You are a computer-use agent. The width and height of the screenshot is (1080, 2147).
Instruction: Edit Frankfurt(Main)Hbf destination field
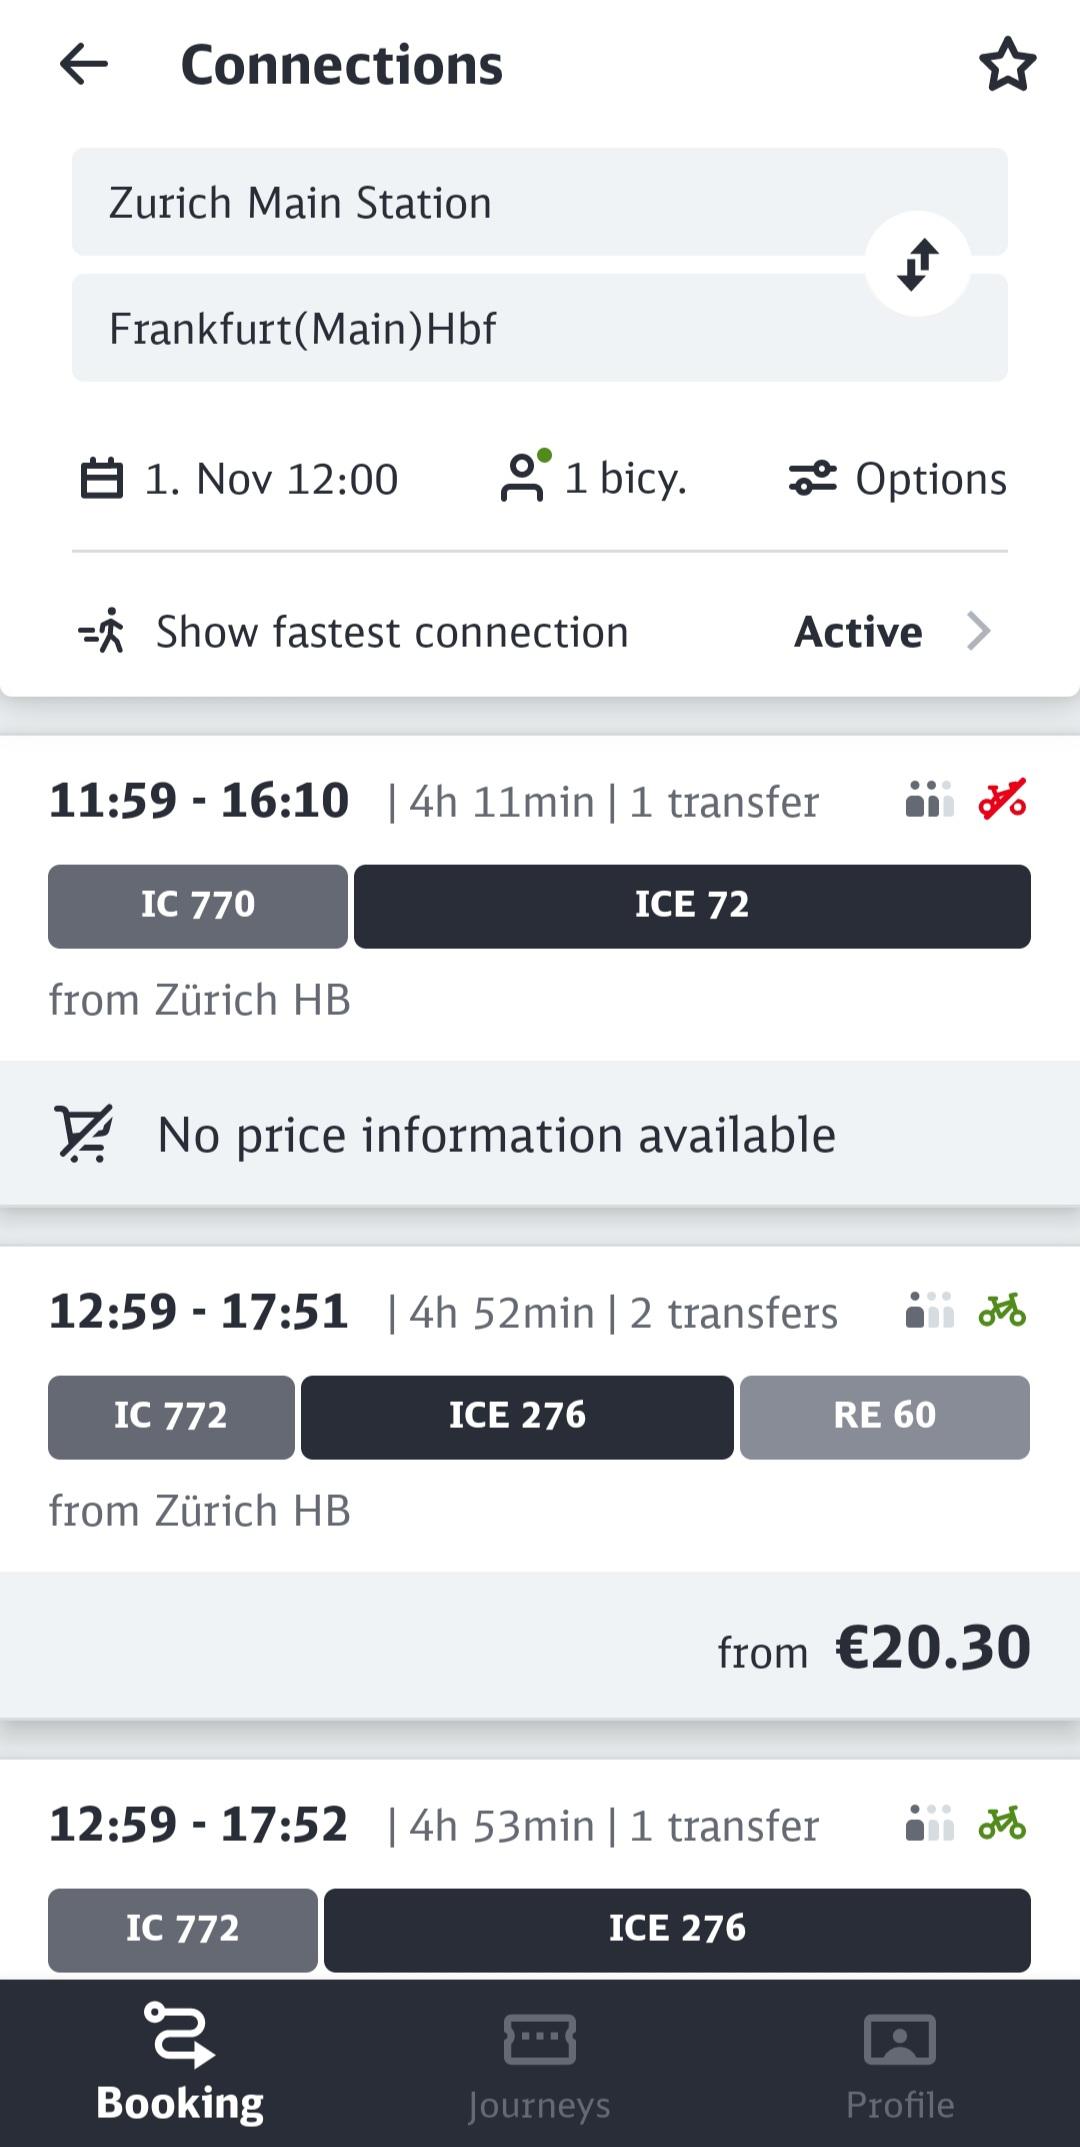540,328
